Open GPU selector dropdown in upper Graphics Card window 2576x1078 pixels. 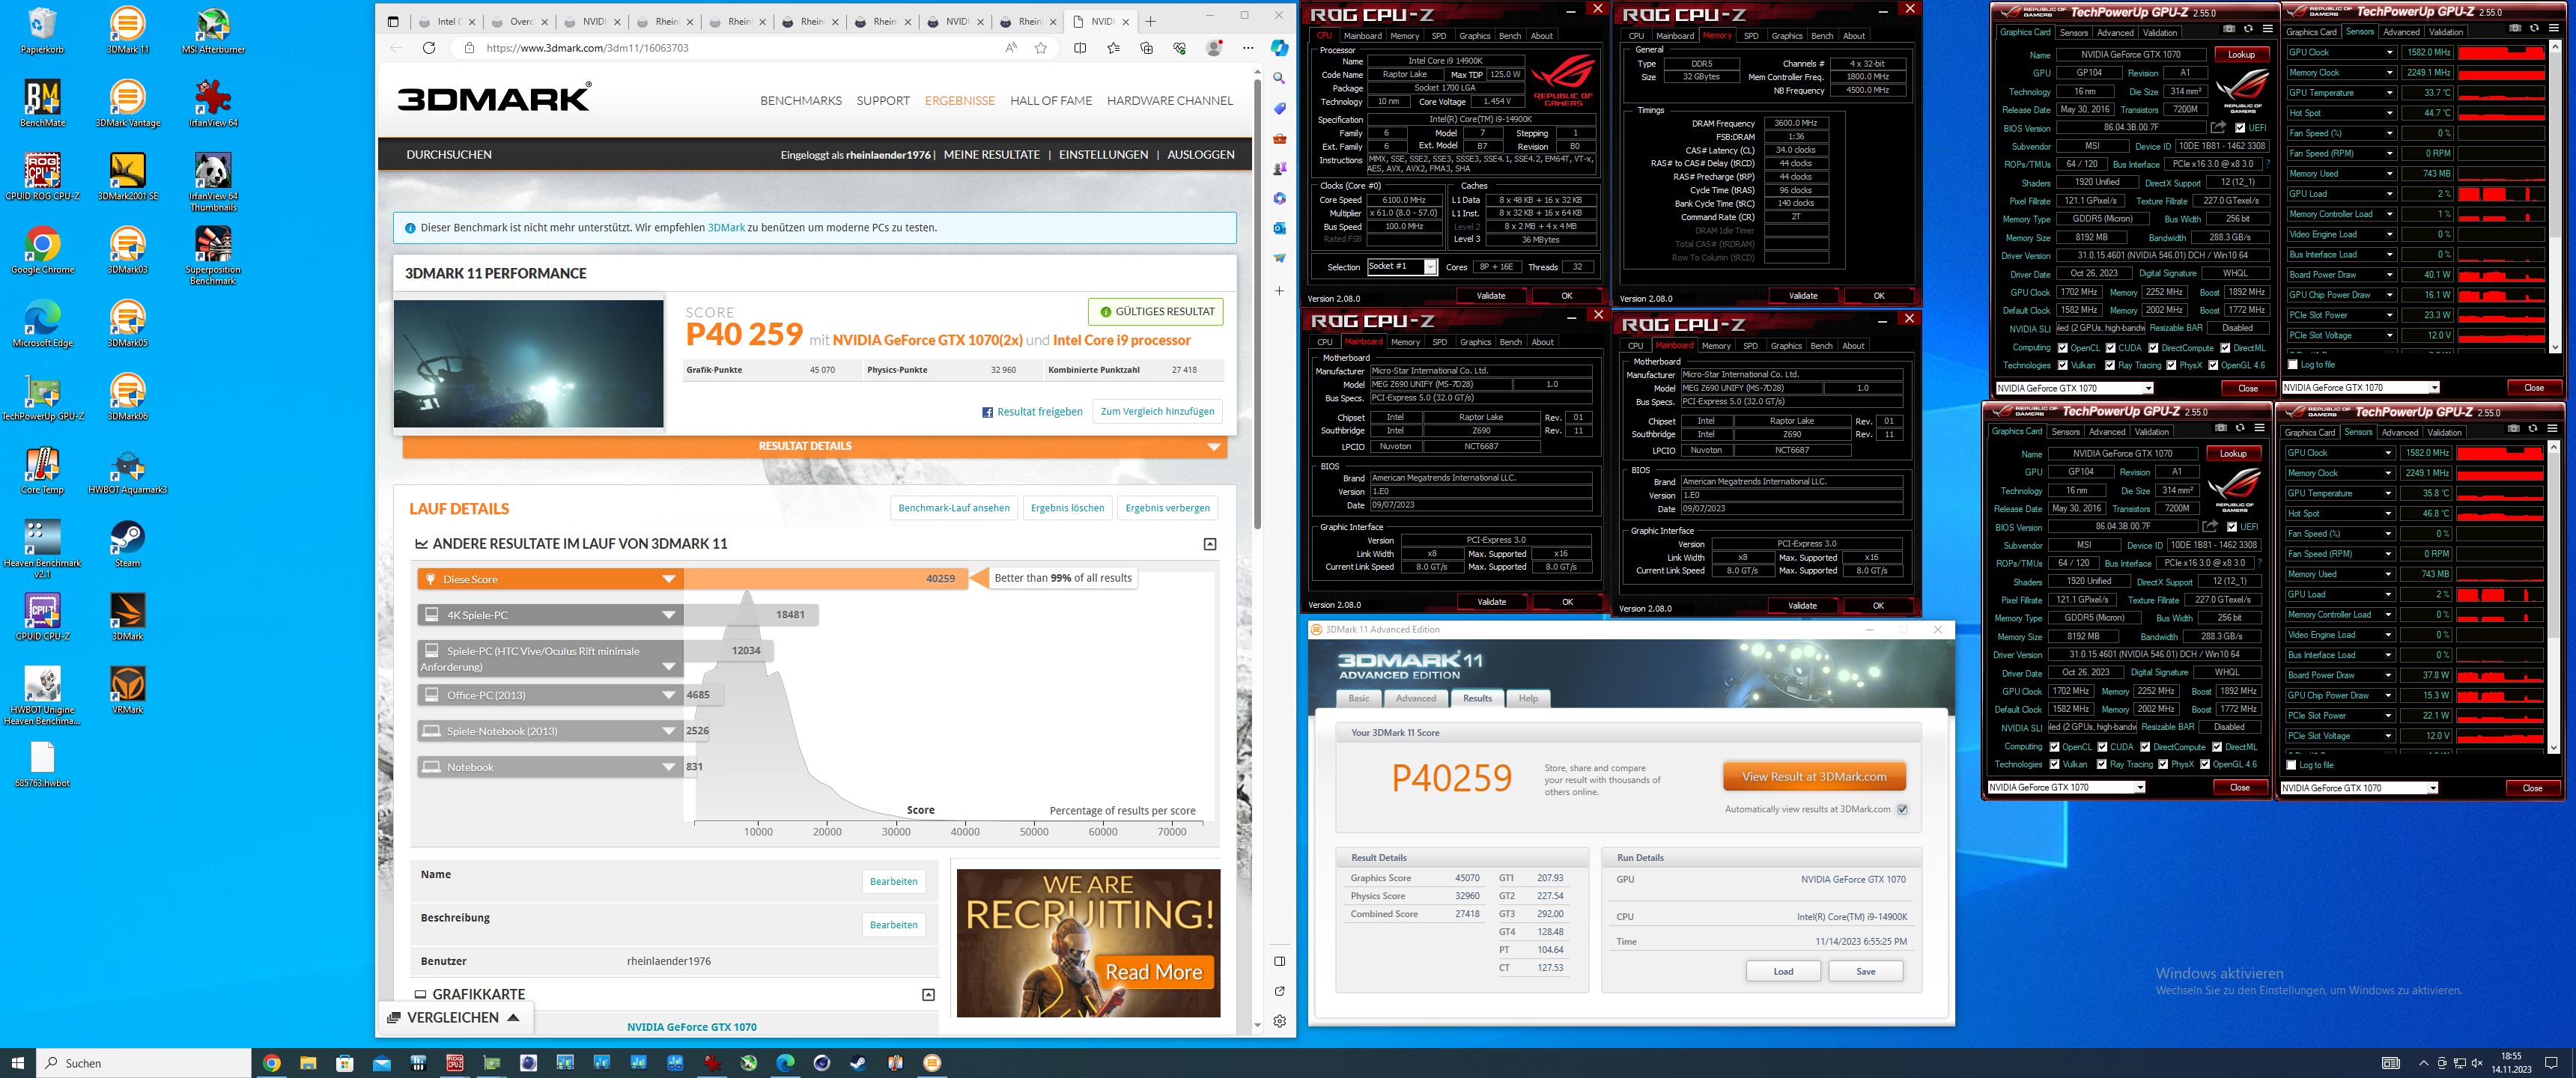click(x=2147, y=388)
